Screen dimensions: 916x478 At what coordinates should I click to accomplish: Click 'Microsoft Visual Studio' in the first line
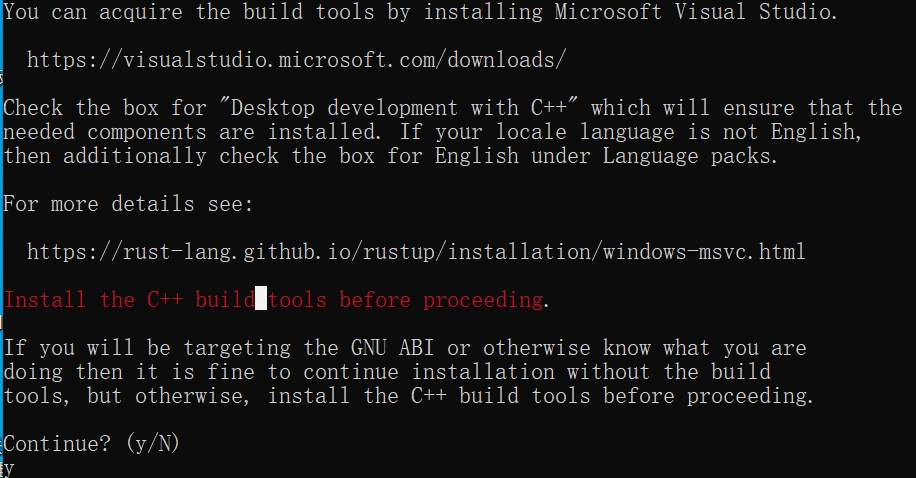pos(695,12)
